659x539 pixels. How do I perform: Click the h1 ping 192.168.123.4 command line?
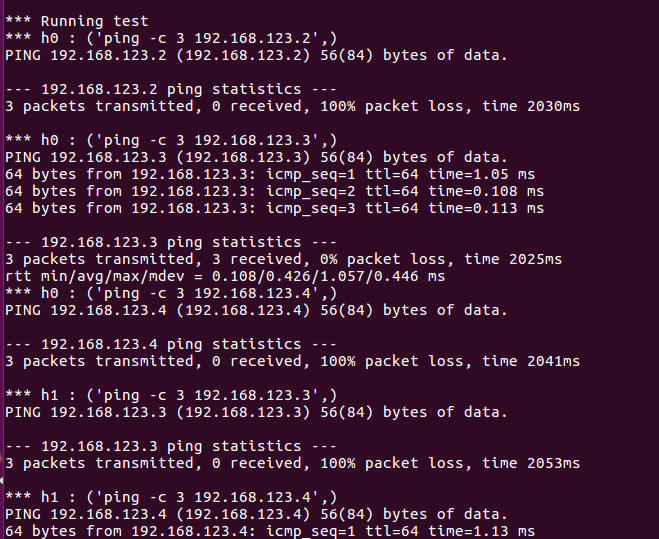pos(171,497)
